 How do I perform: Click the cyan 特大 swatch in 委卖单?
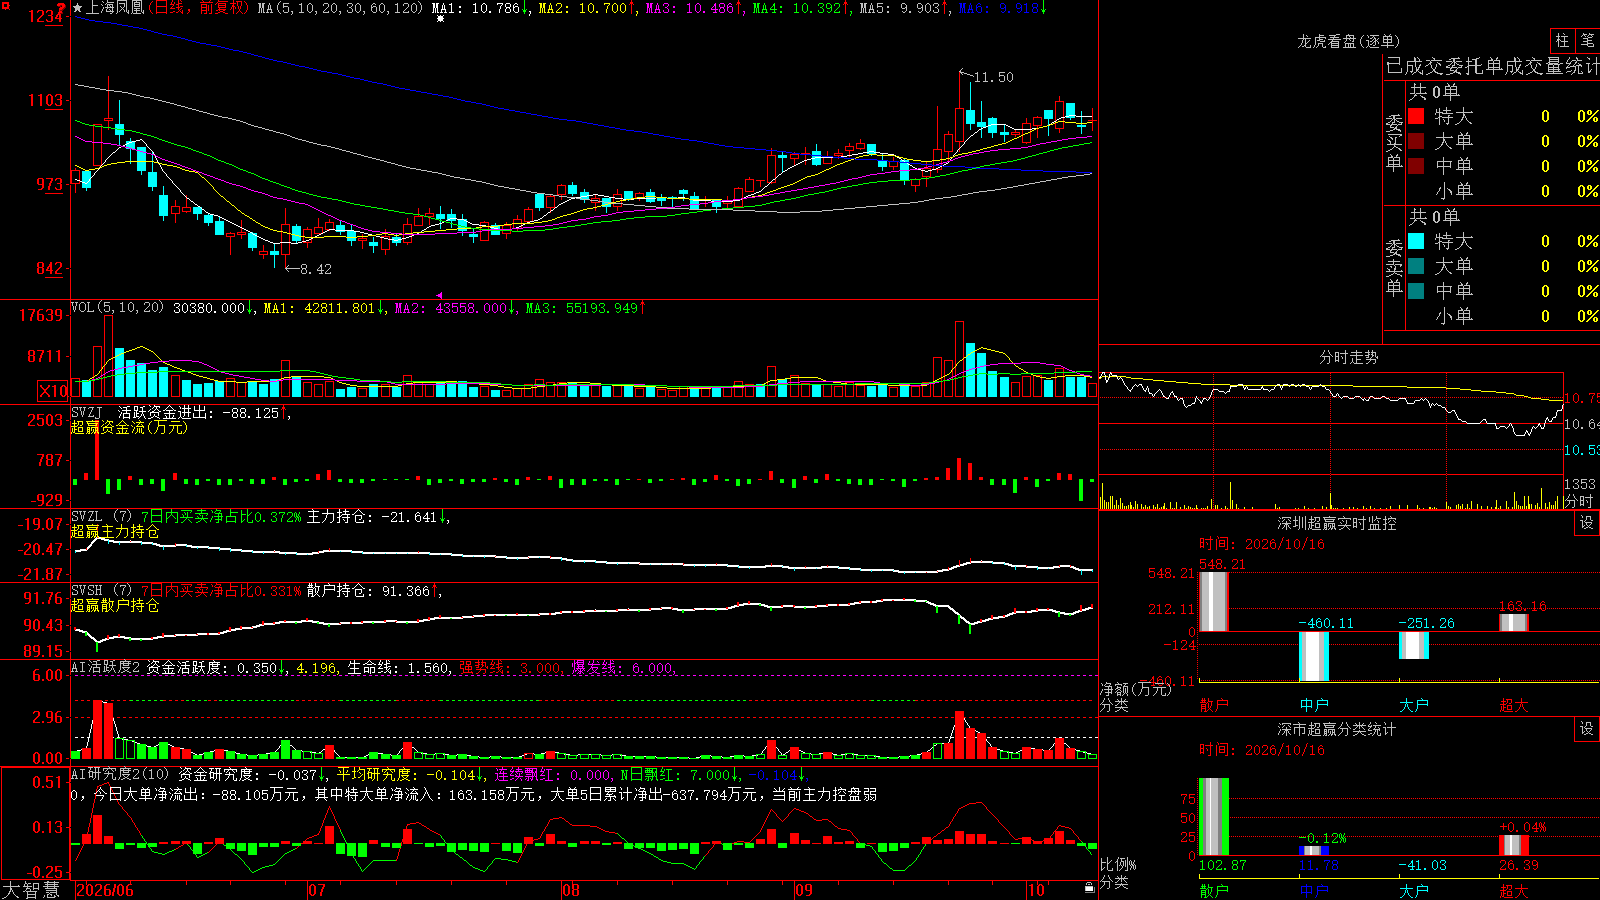(1416, 241)
